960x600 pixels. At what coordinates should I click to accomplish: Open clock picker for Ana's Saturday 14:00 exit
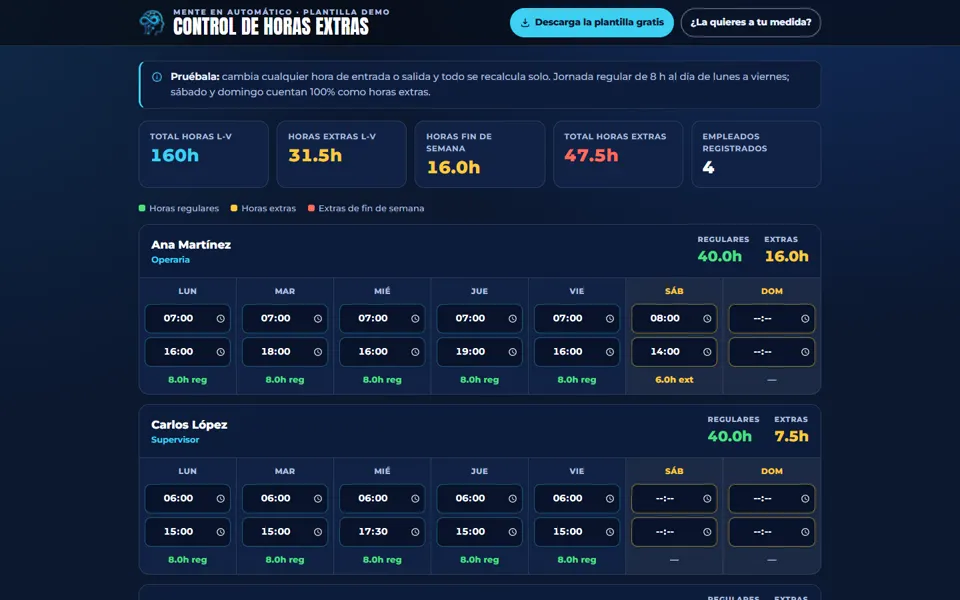click(707, 352)
